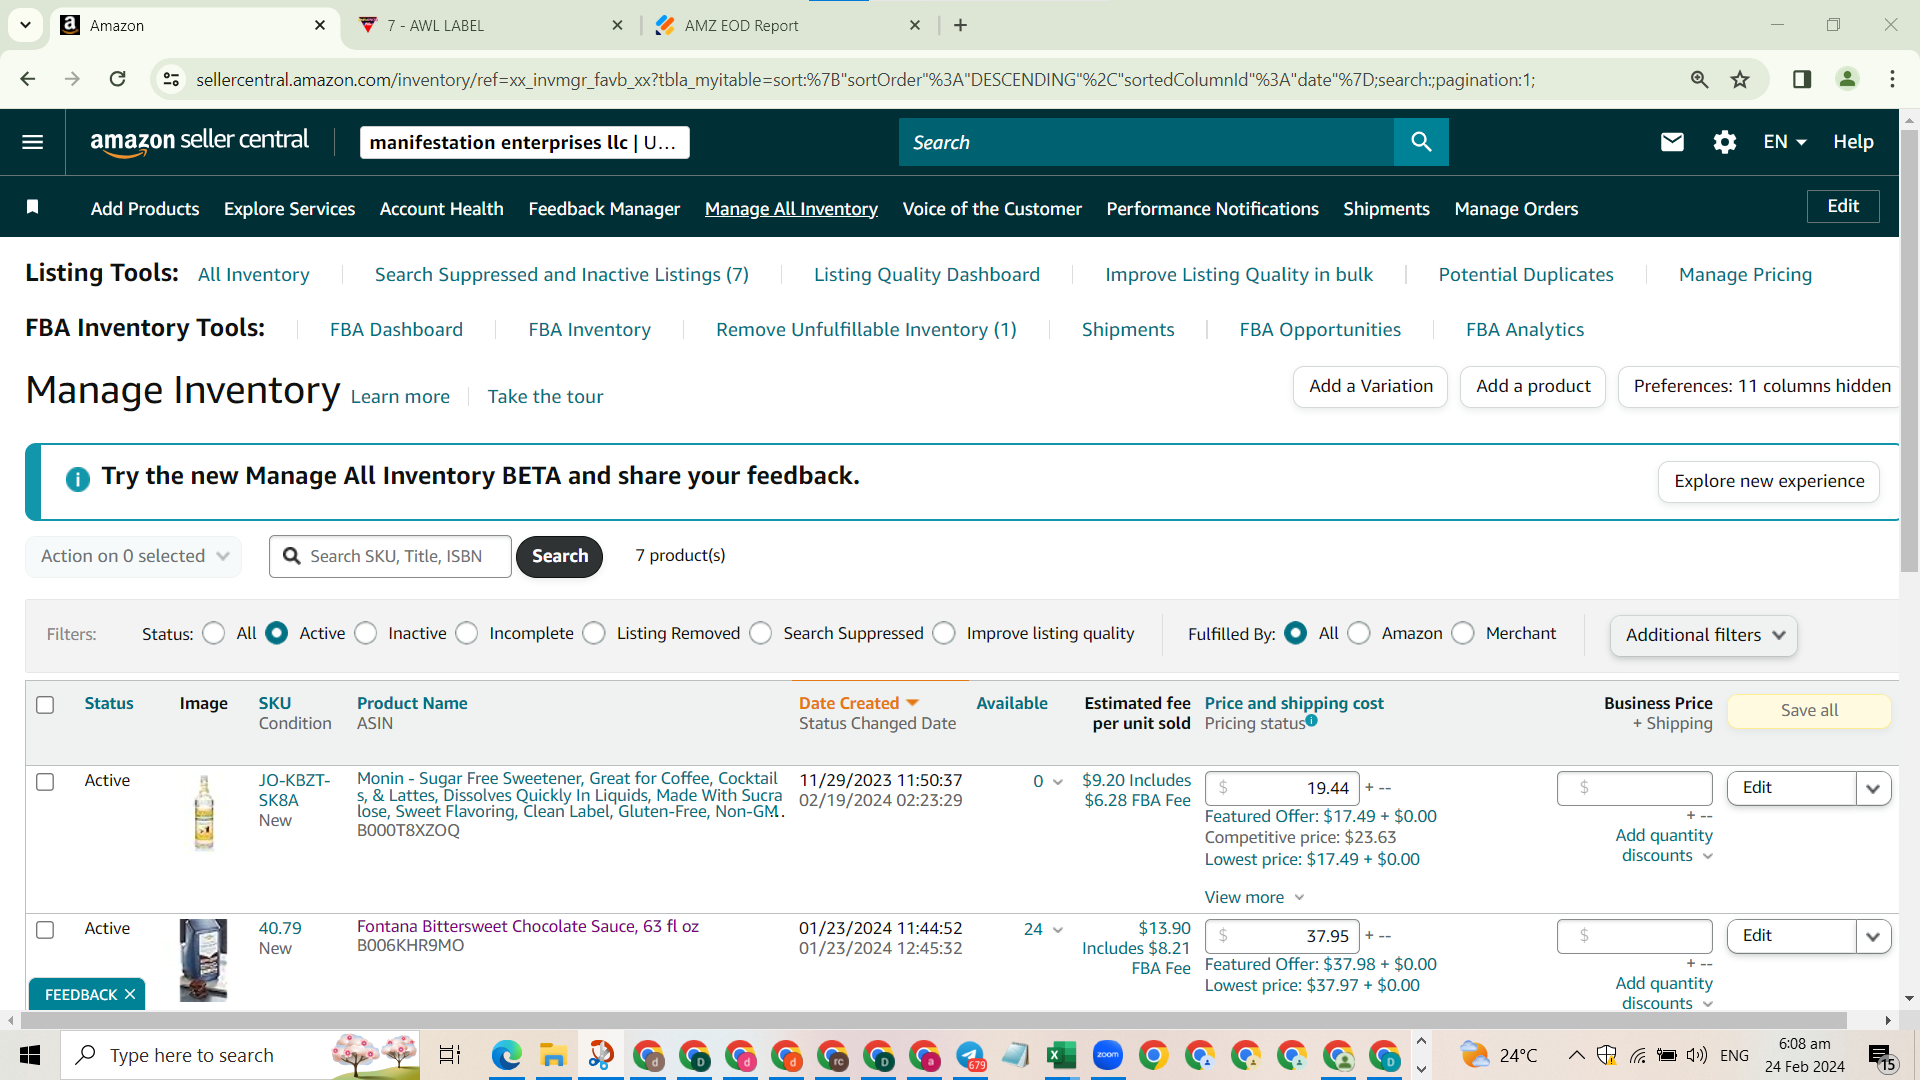Tick the select-all header checkbox
The height and width of the screenshot is (1080, 1920).
tap(45, 704)
